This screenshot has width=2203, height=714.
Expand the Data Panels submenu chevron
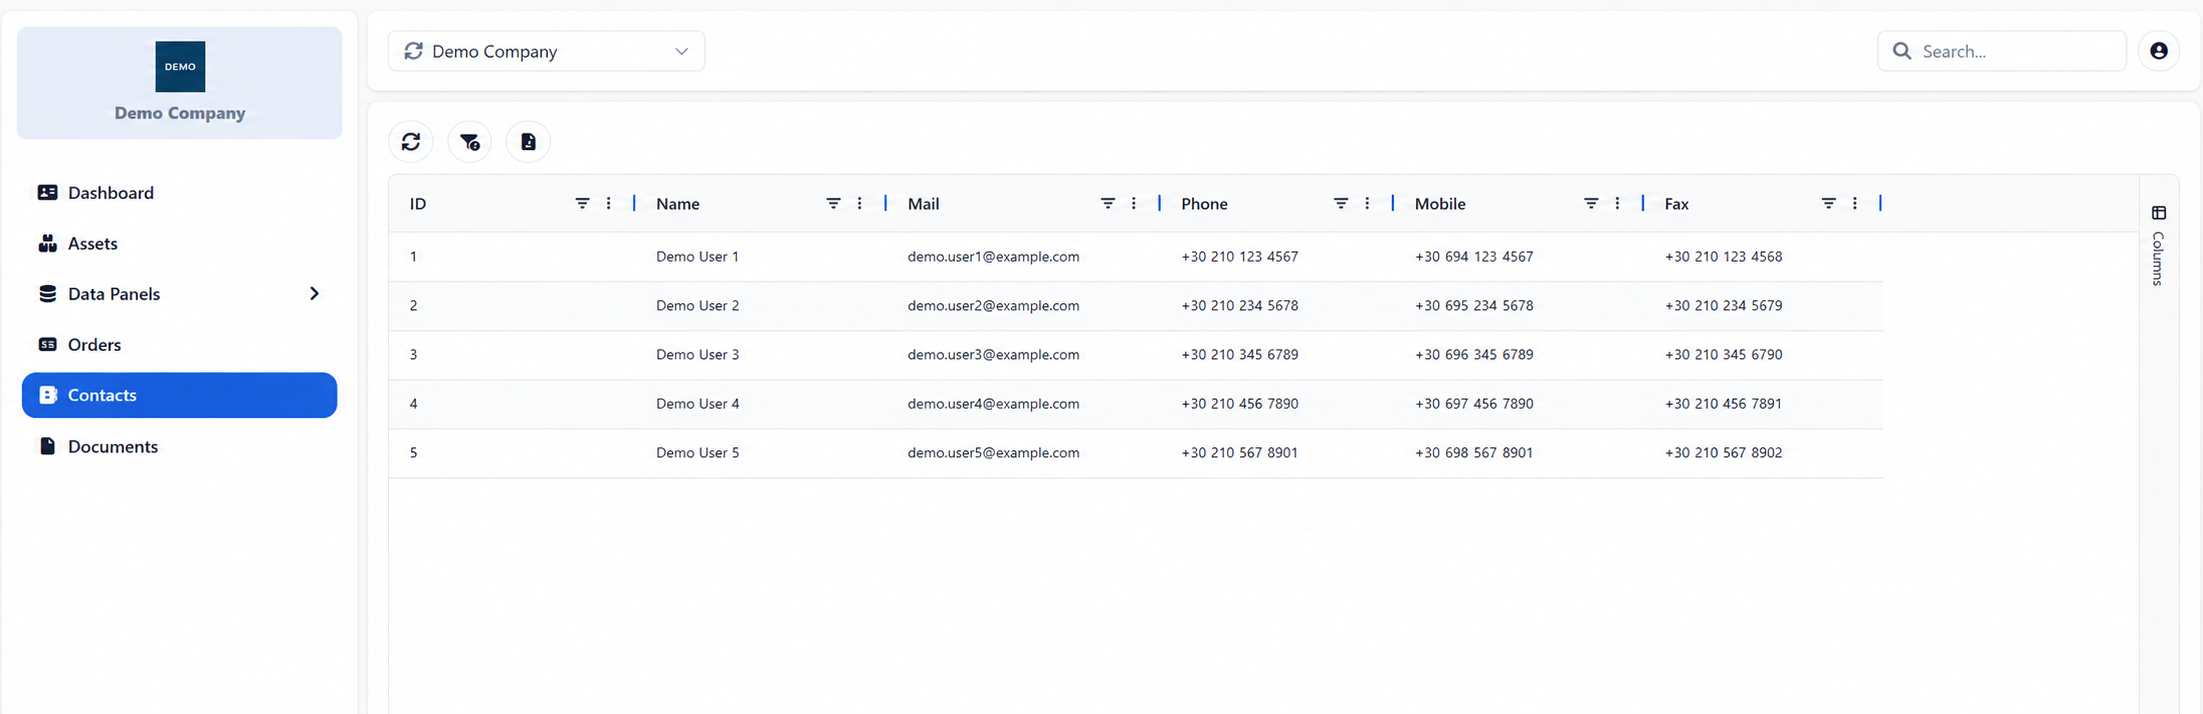[x=314, y=294]
